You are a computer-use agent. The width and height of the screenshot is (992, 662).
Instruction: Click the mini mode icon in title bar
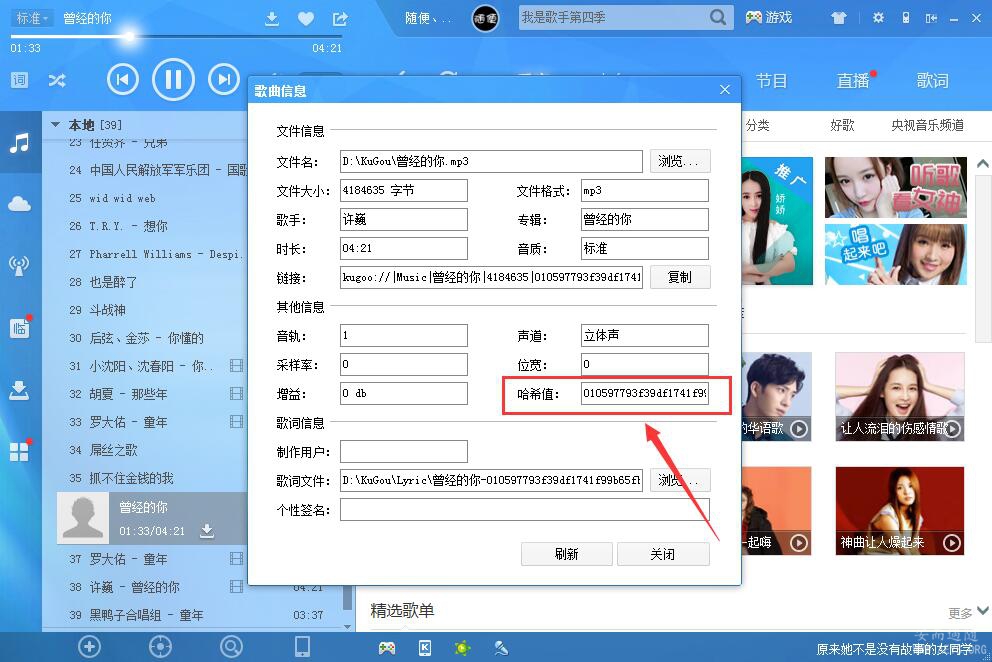[931, 18]
